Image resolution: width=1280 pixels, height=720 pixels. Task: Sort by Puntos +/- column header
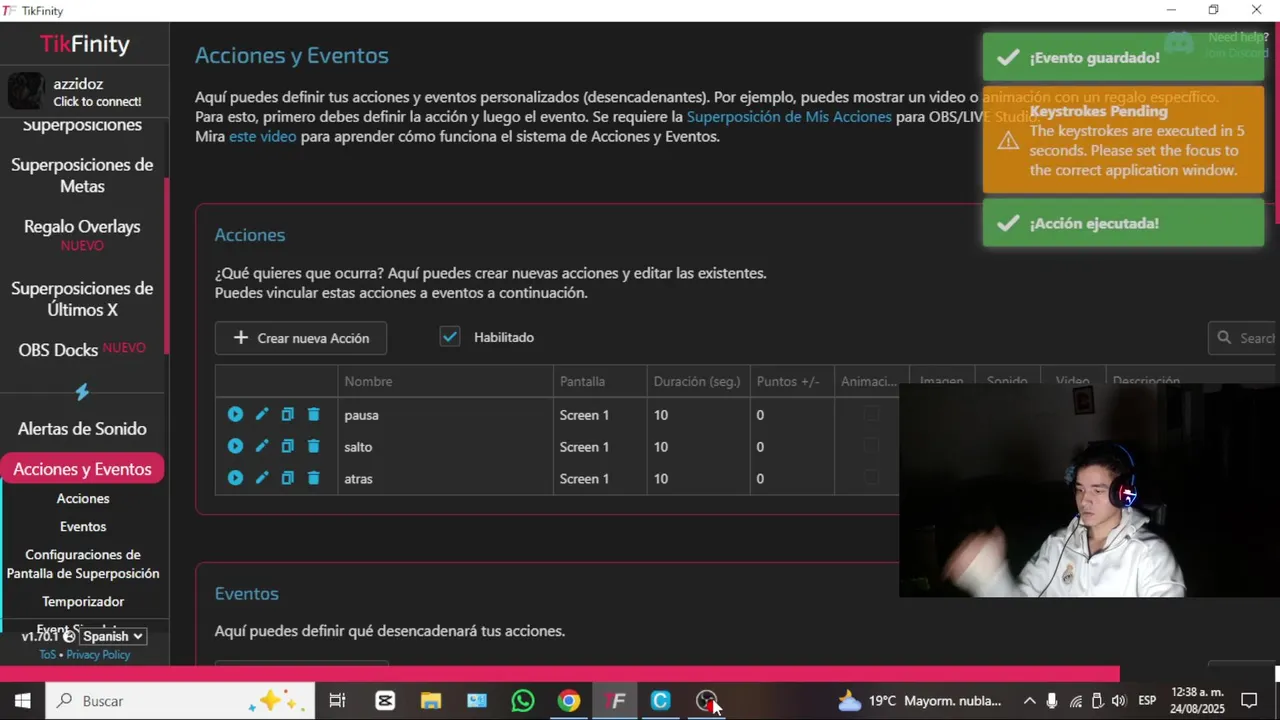click(792, 381)
